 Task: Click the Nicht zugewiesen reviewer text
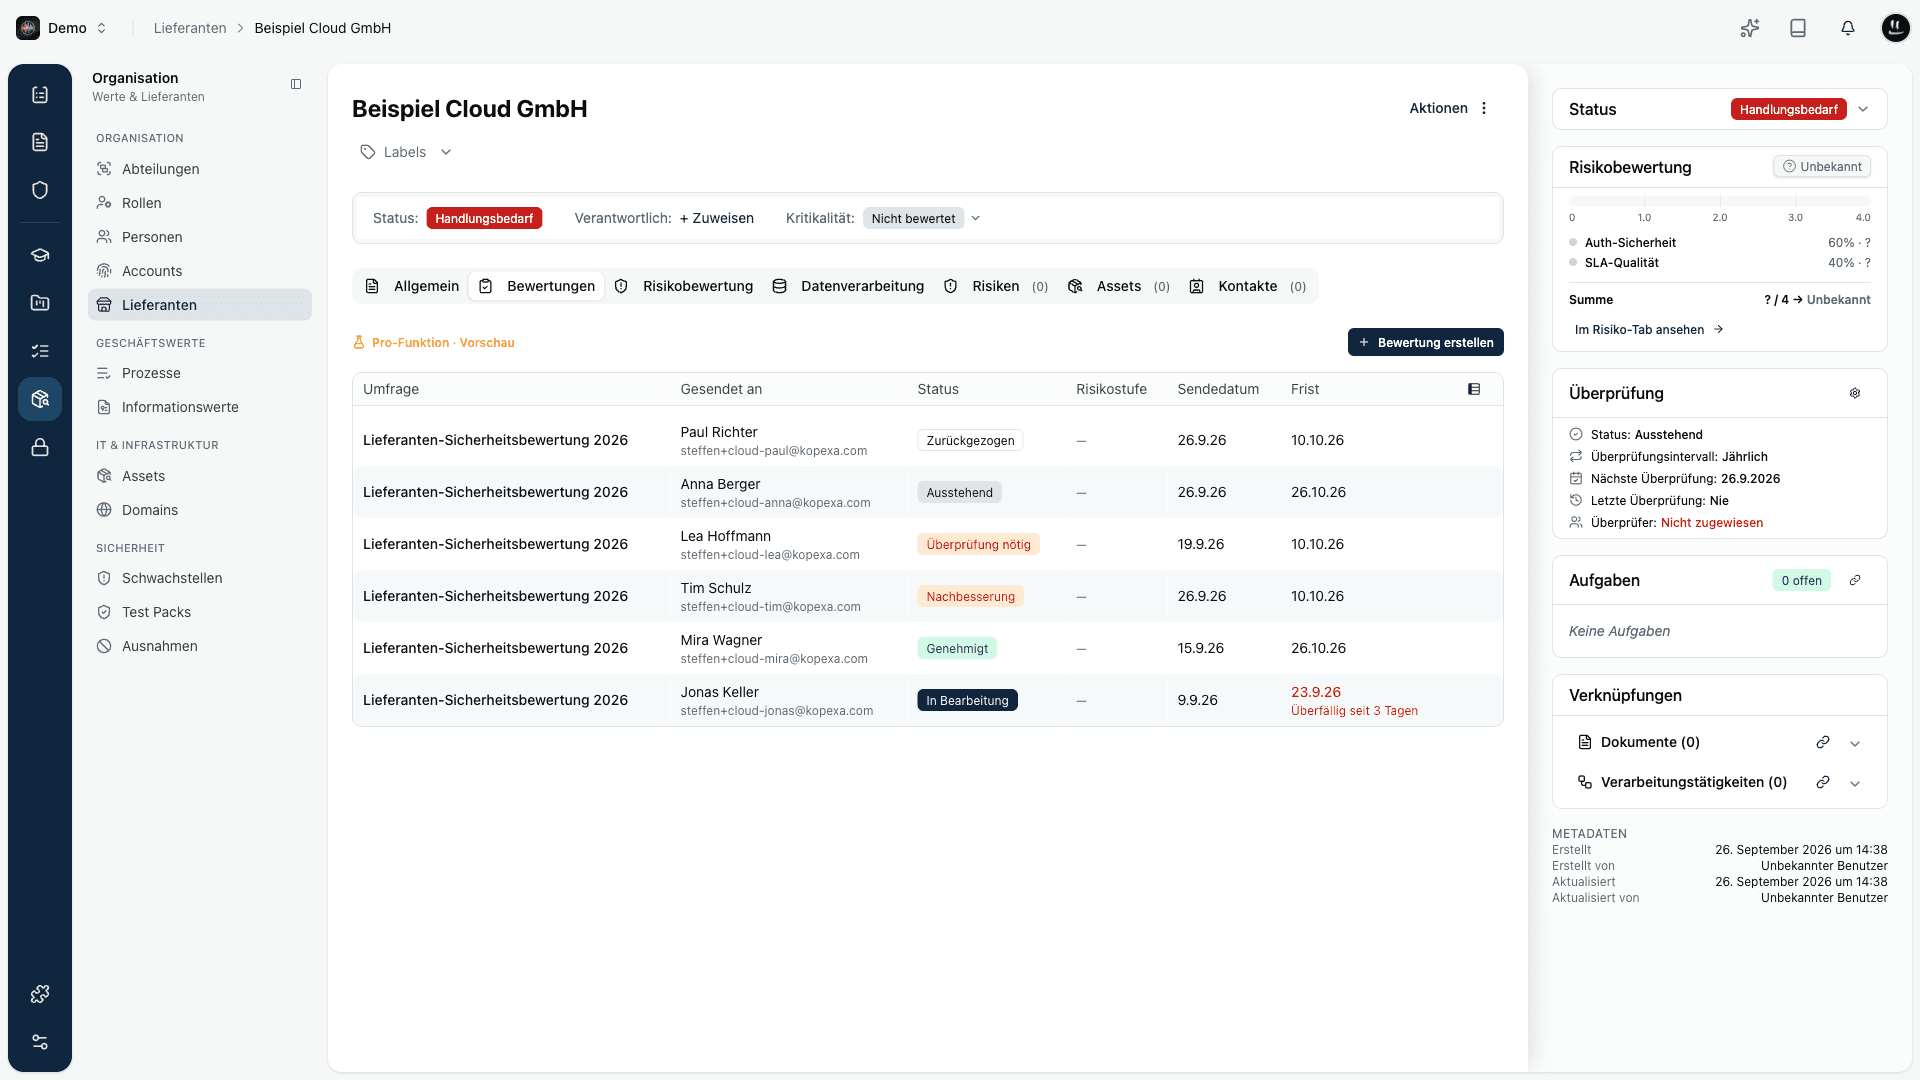click(x=1712, y=523)
